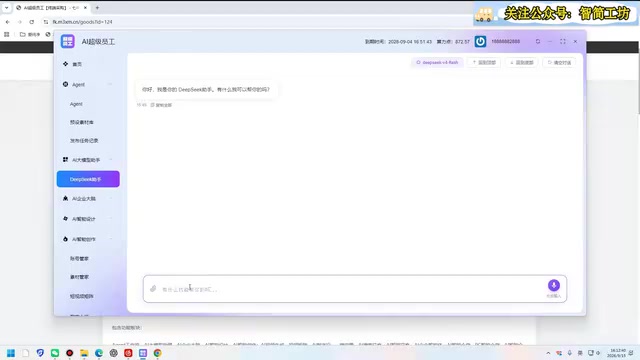Click the Agent group icon in sidebar
Screen dimensions: 640x360
(x=65, y=84)
